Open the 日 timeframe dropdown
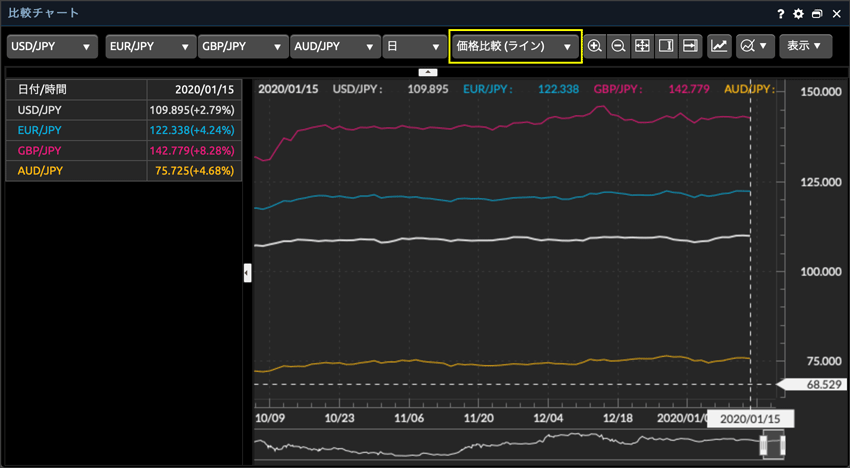Image resolution: width=850 pixels, height=468 pixels. [414, 47]
